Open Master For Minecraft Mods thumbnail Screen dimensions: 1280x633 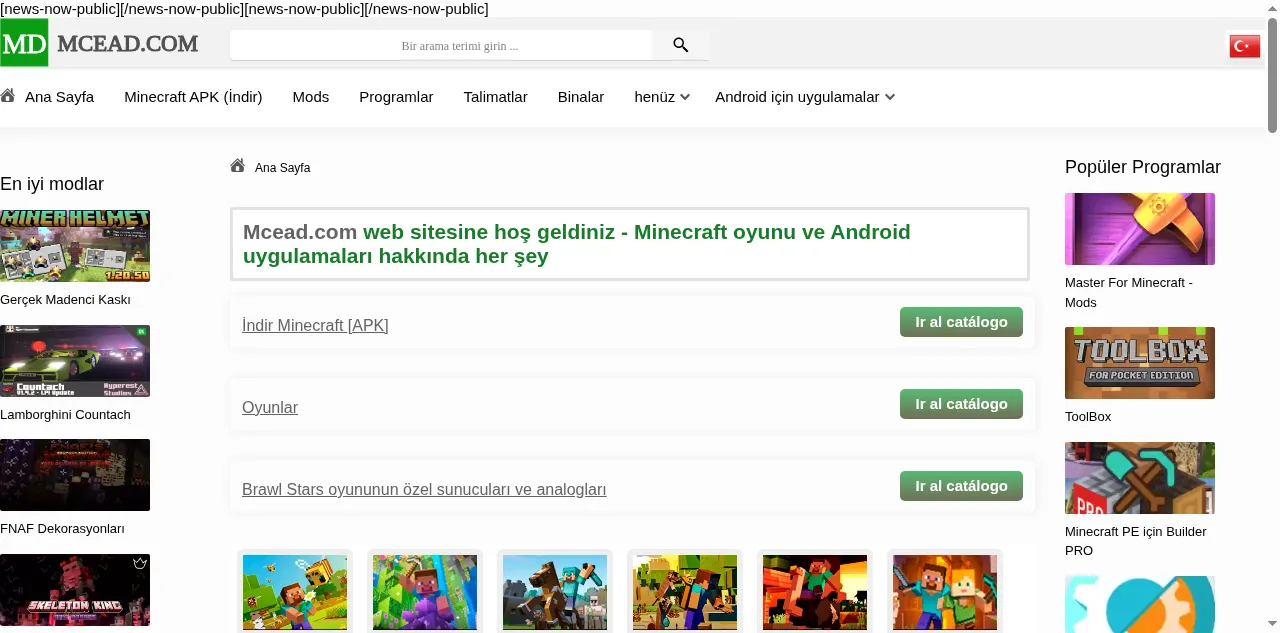[1140, 229]
